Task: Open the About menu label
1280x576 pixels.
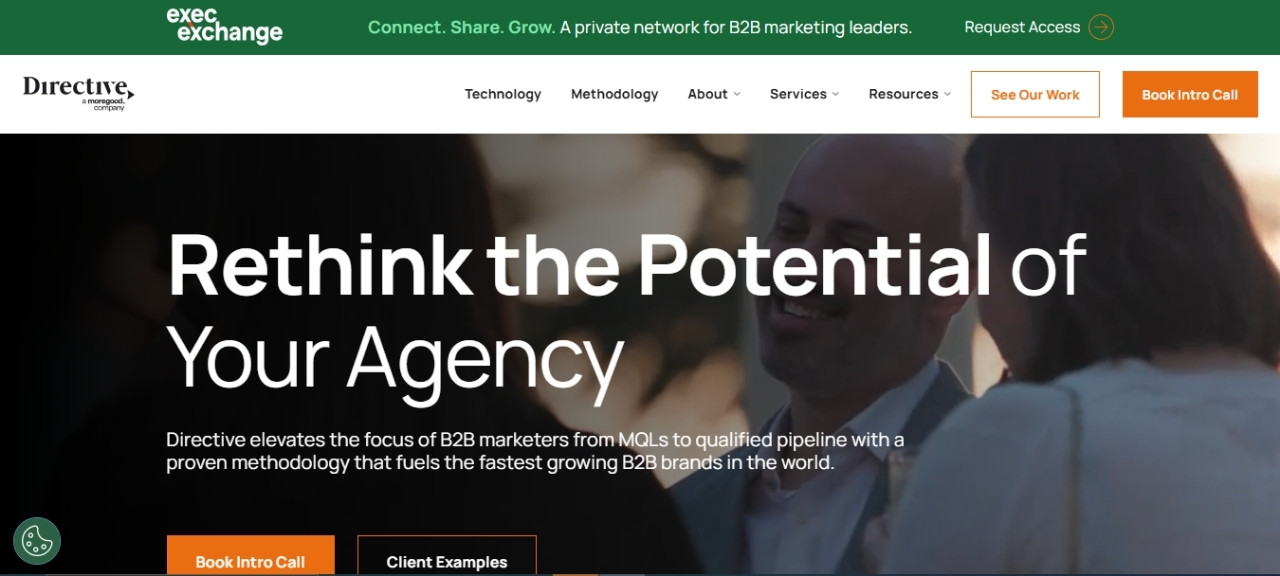Action: tap(707, 94)
